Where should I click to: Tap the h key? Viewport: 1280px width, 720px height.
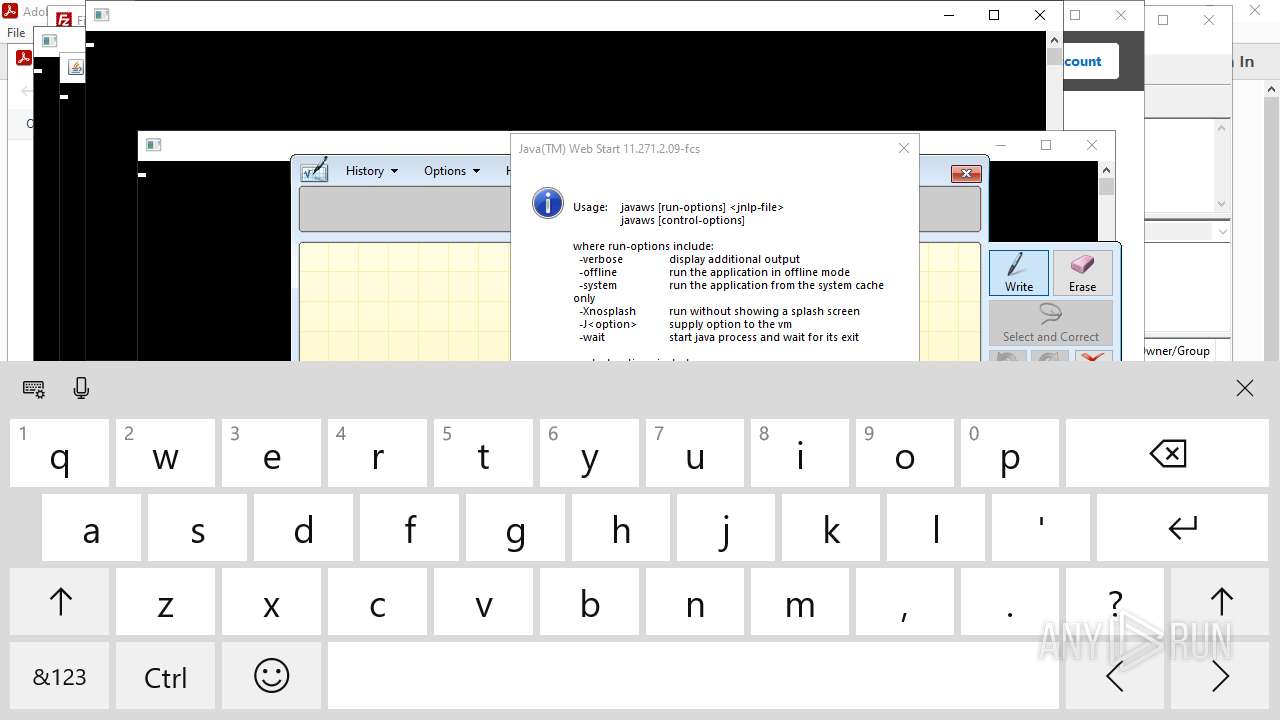click(621, 527)
